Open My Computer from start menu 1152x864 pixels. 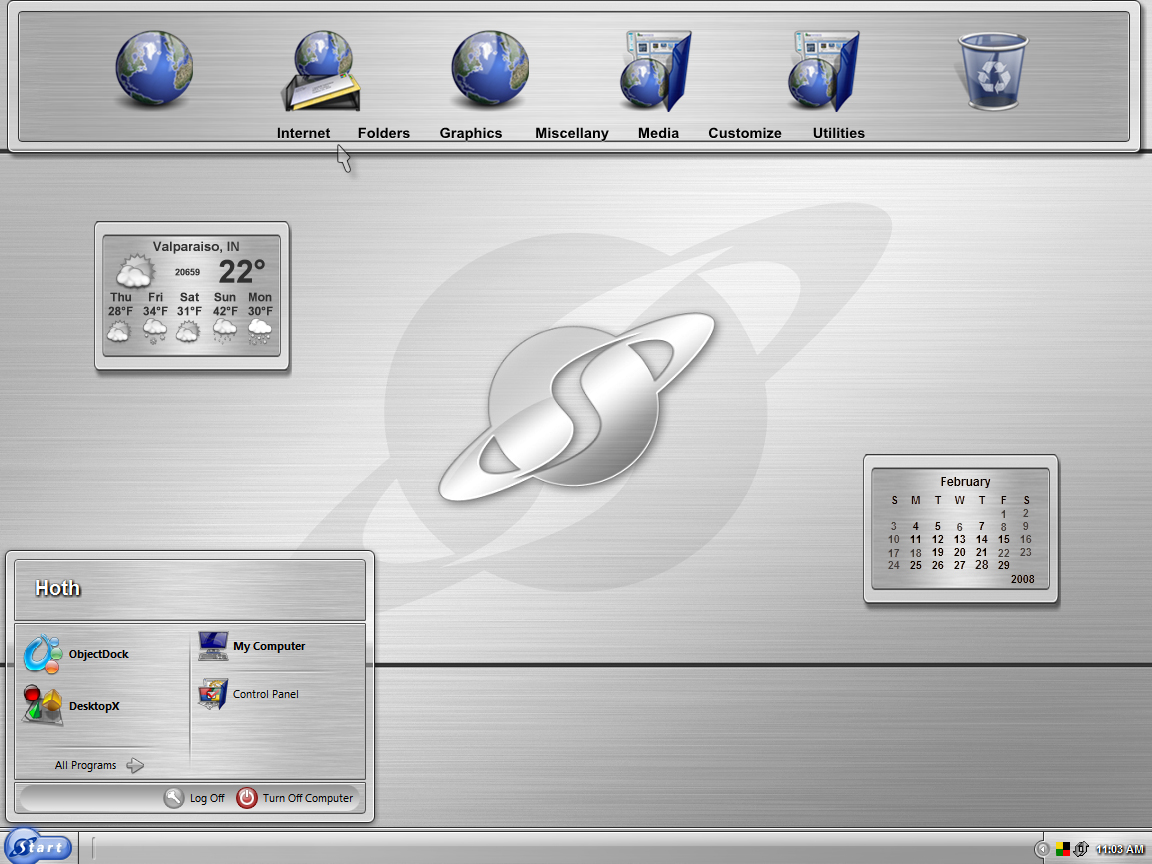251,647
